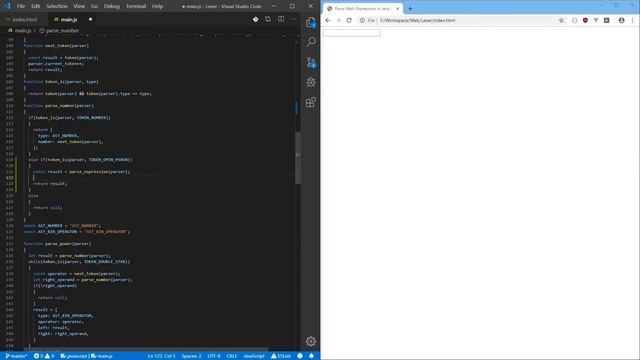Open the Search view in the activity bar
Image resolution: width=640 pixels, height=360 pixels.
[311, 42]
